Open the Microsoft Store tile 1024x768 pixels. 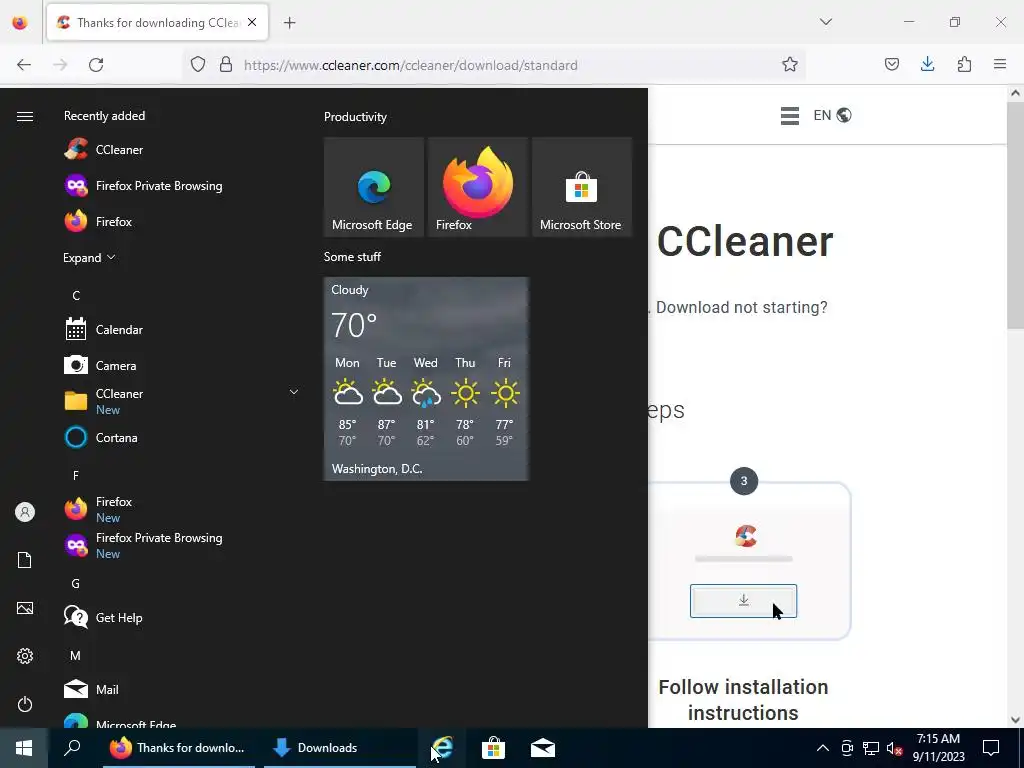582,187
